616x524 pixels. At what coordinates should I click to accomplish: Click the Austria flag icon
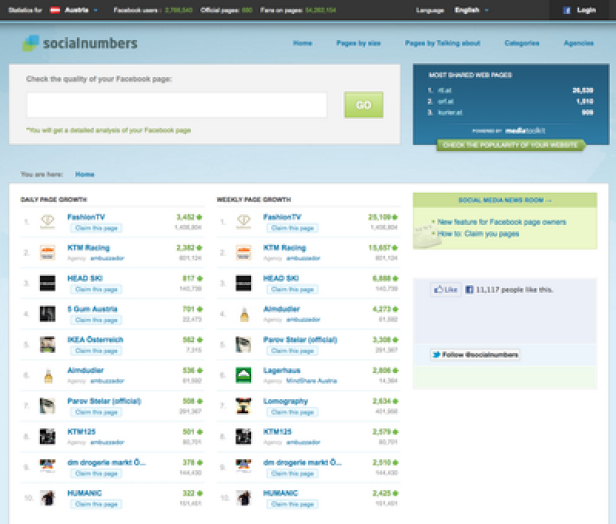pyautogui.click(x=55, y=10)
